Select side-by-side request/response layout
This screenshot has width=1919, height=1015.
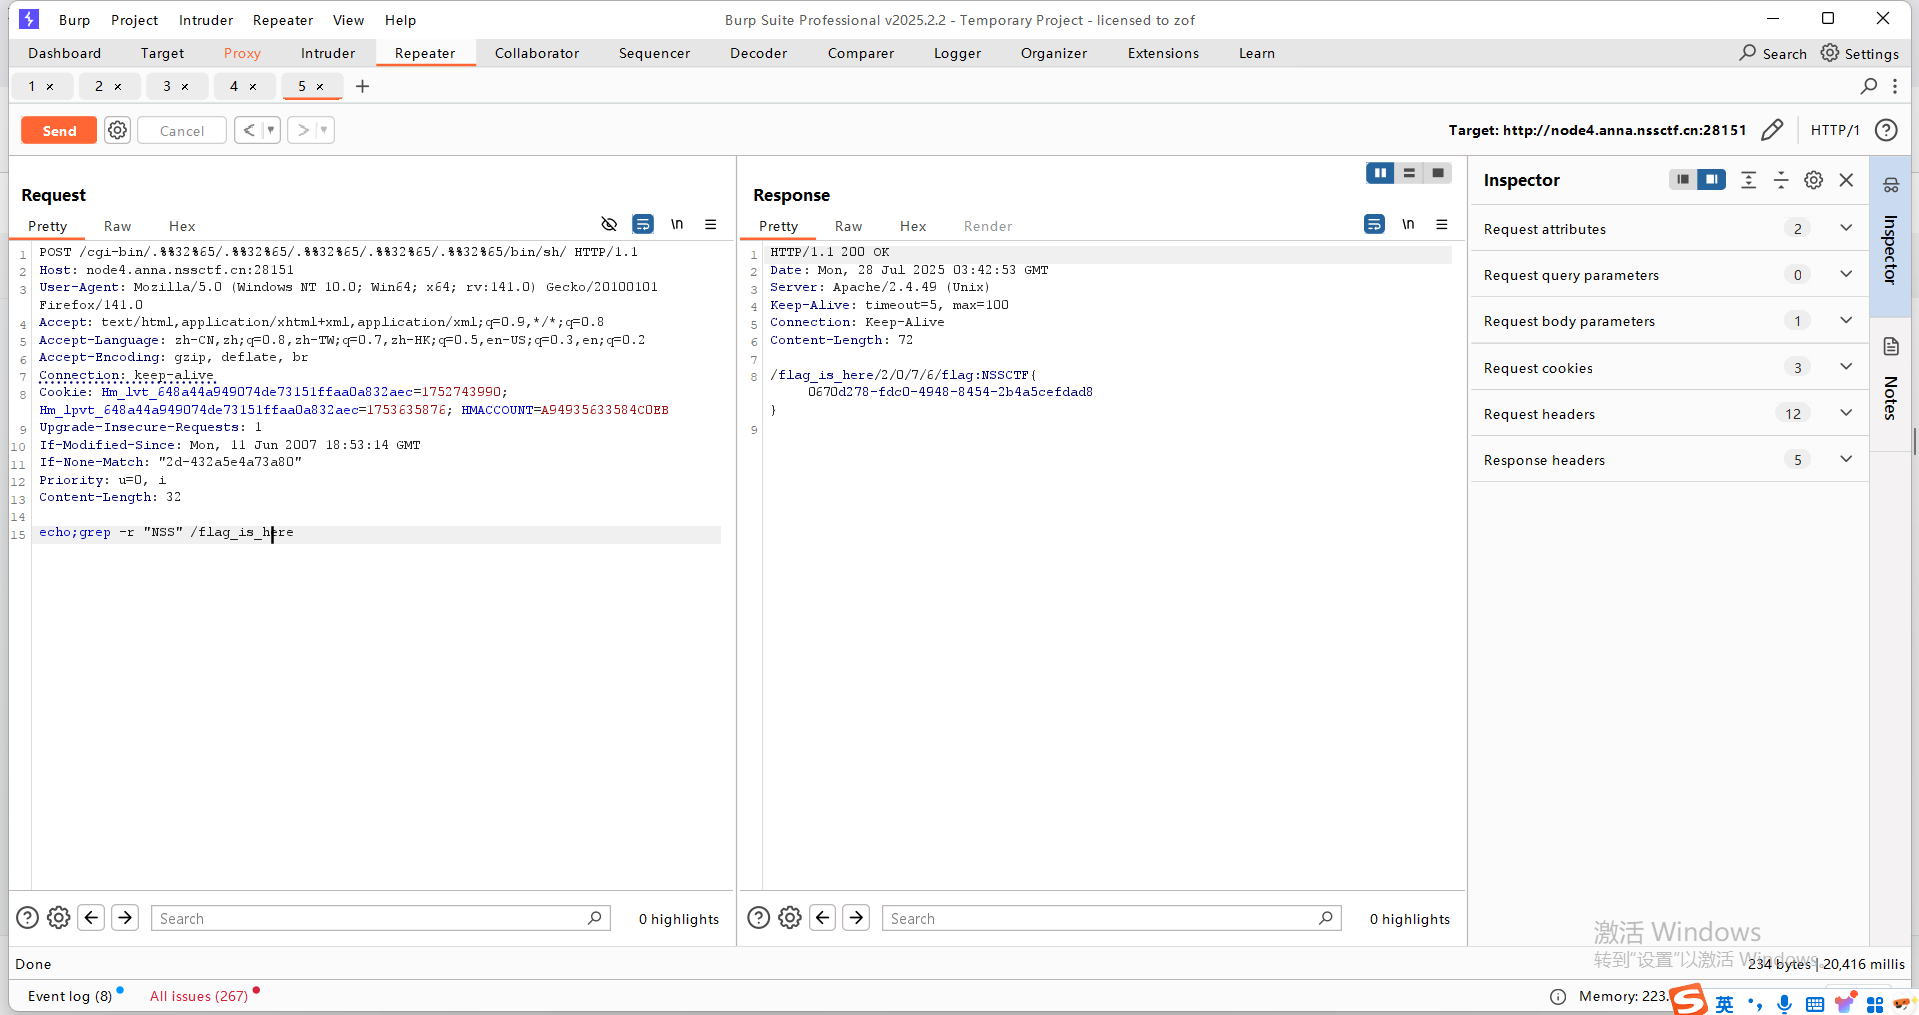point(1380,173)
